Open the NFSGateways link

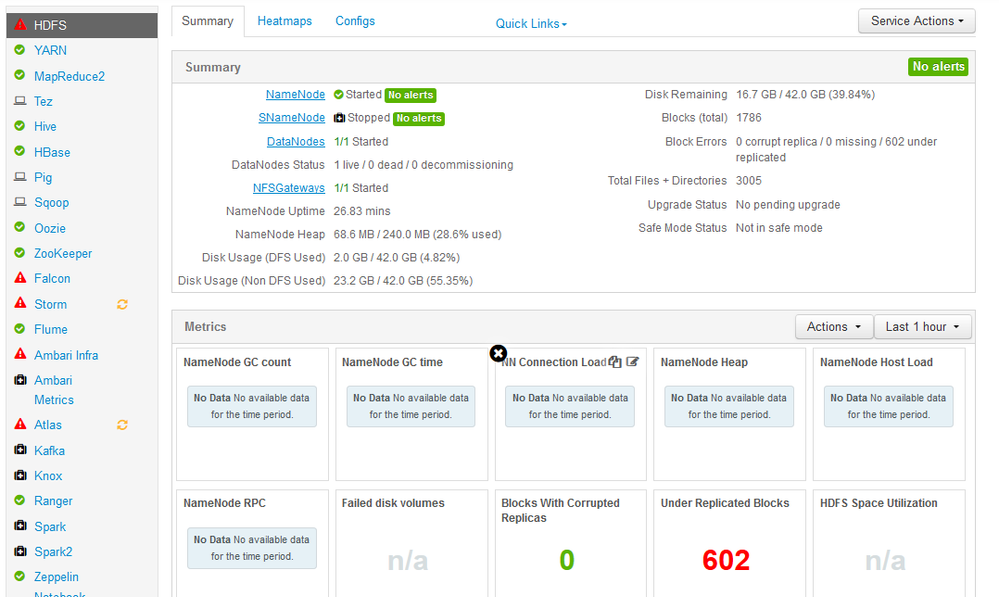289,188
